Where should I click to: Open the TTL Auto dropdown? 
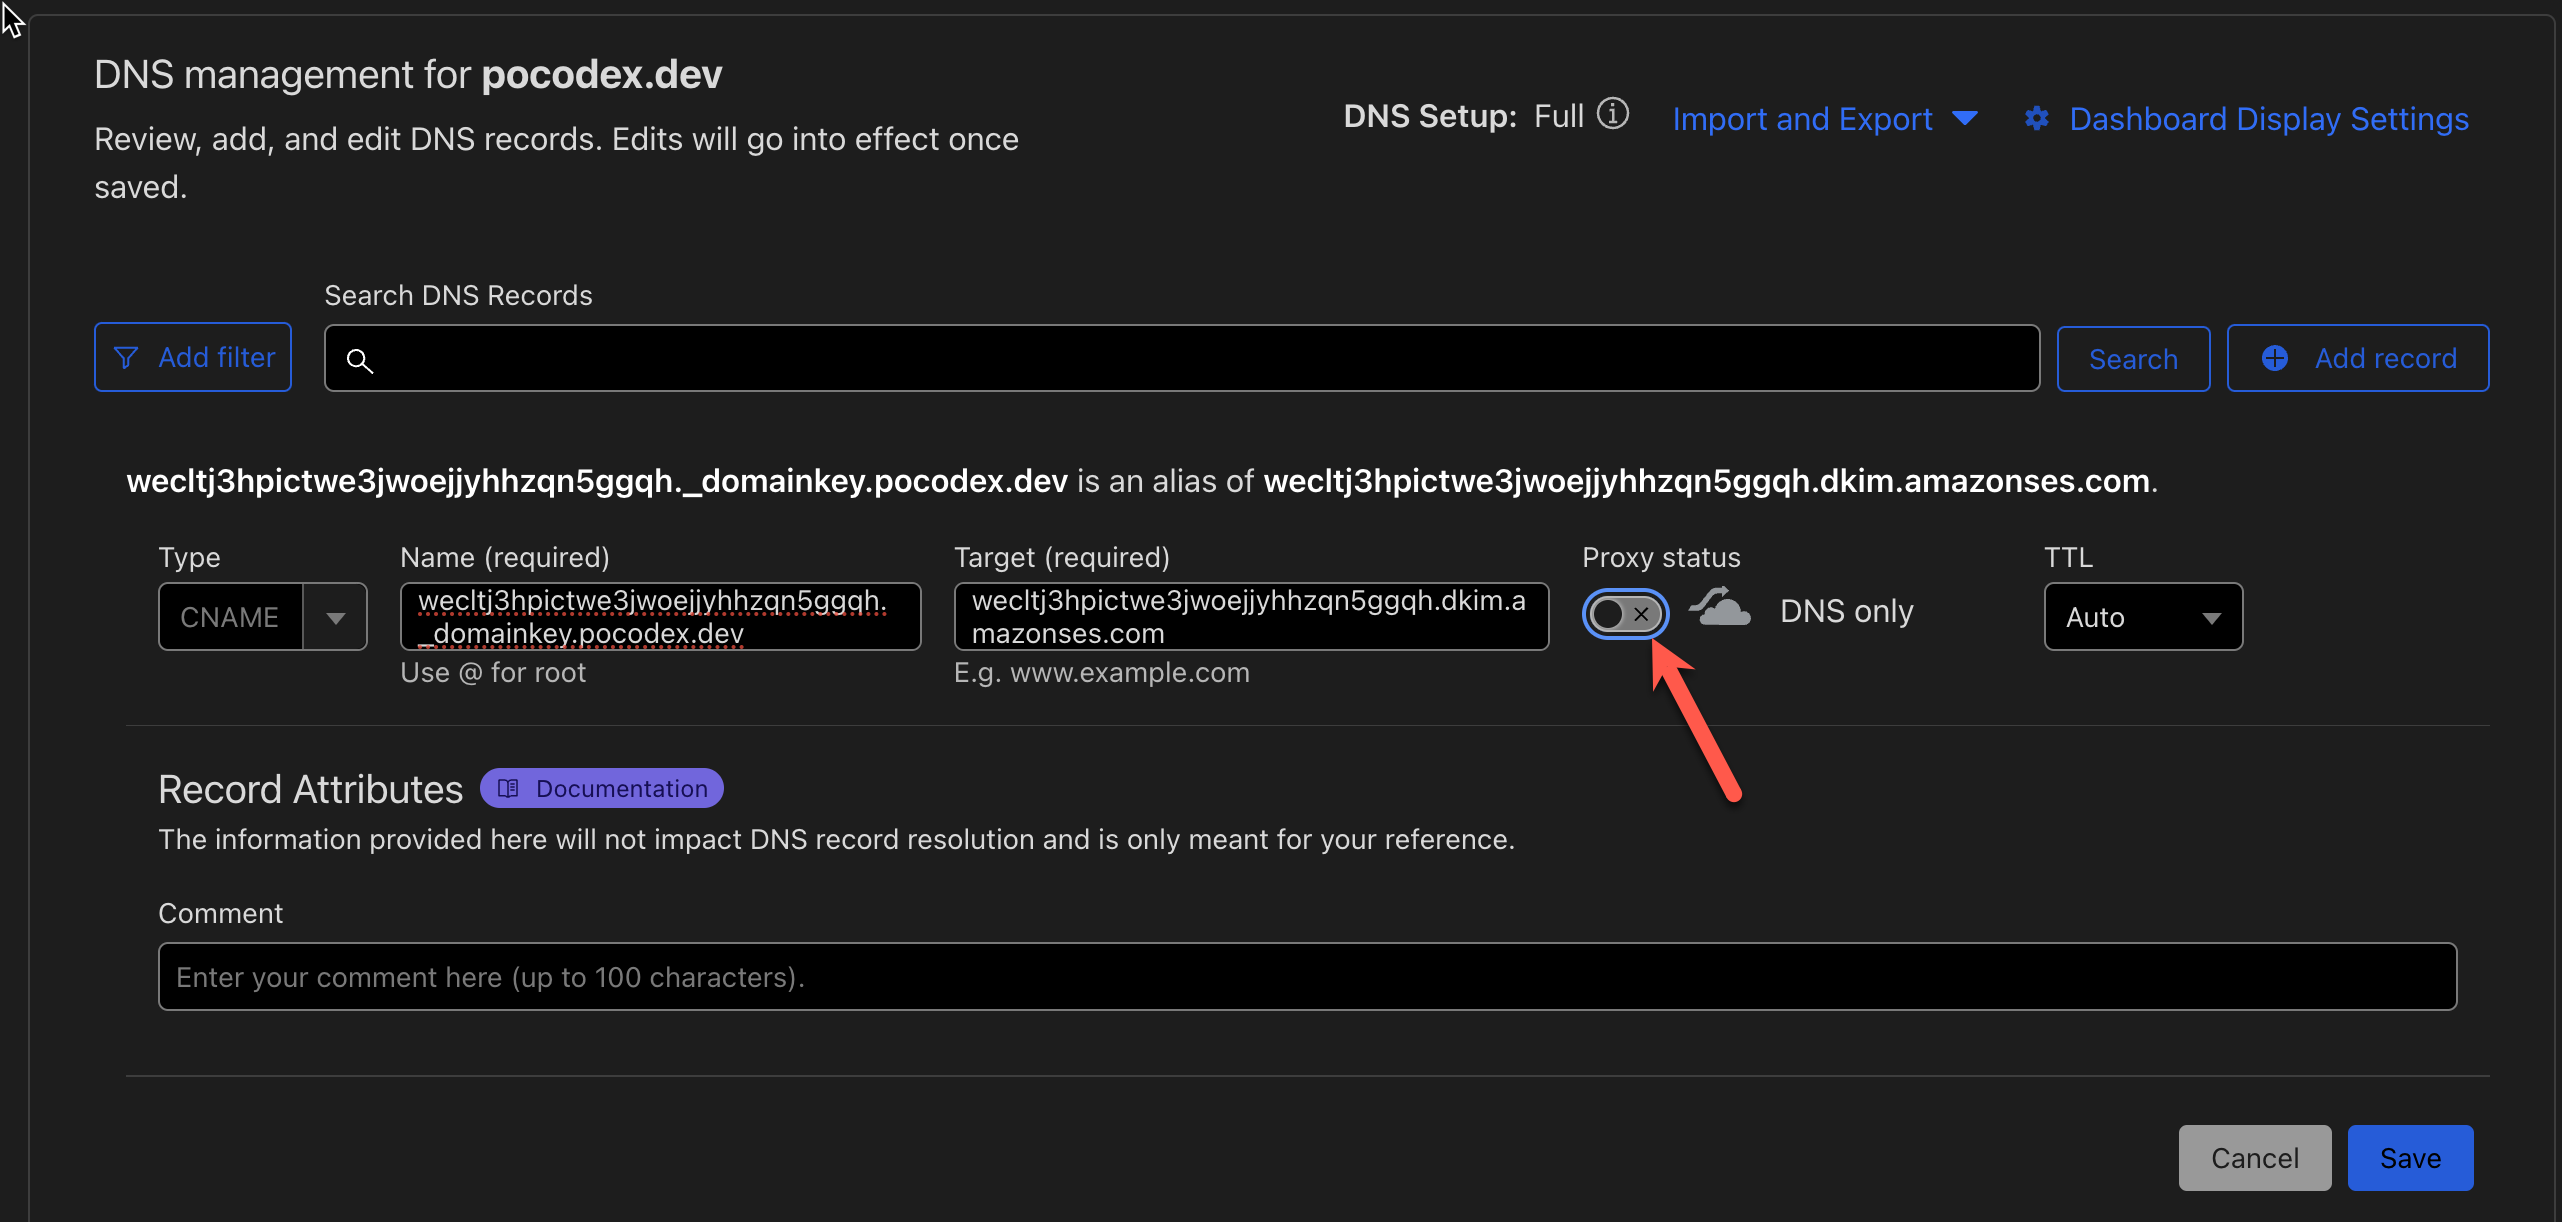click(2142, 617)
